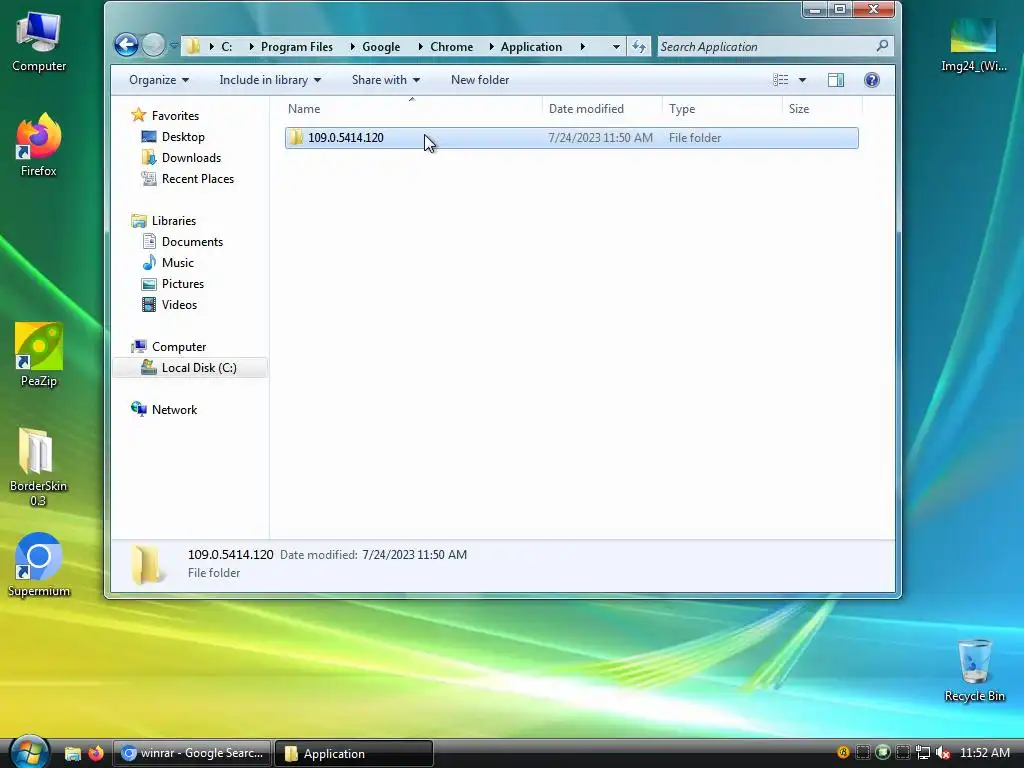Change the view with view icon
The width and height of the screenshot is (1024, 768).
click(780, 80)
